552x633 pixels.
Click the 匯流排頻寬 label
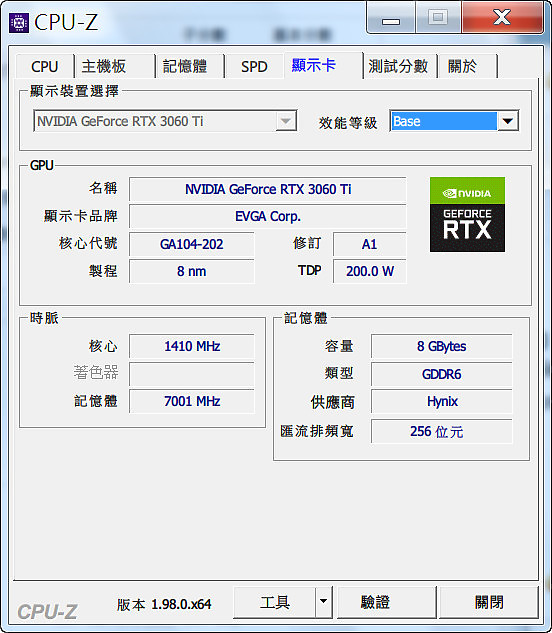(x=317, y=431)
